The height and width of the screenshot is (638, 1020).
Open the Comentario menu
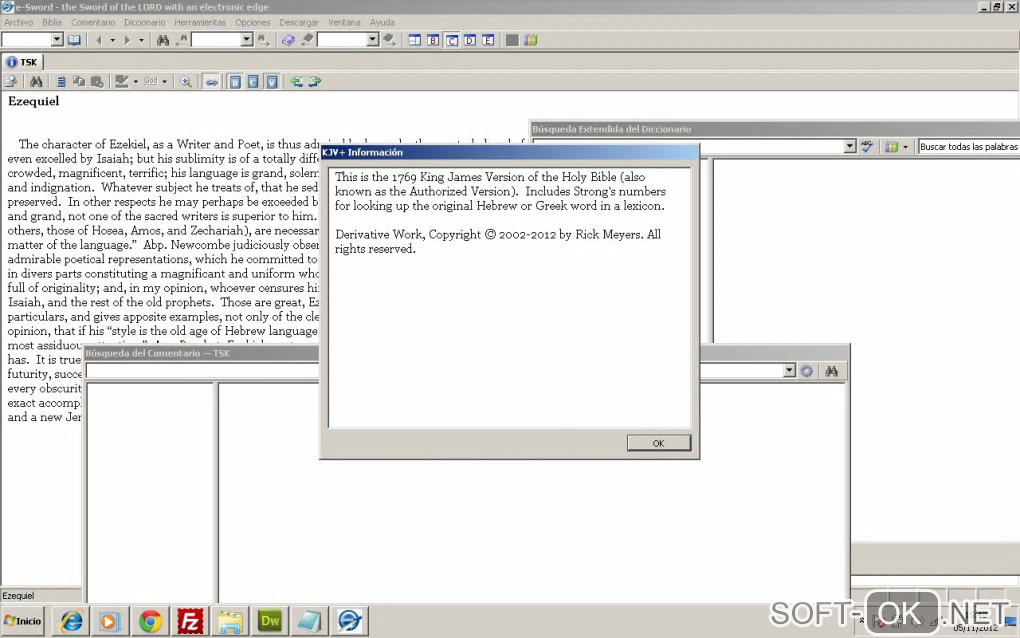(93, 22)
